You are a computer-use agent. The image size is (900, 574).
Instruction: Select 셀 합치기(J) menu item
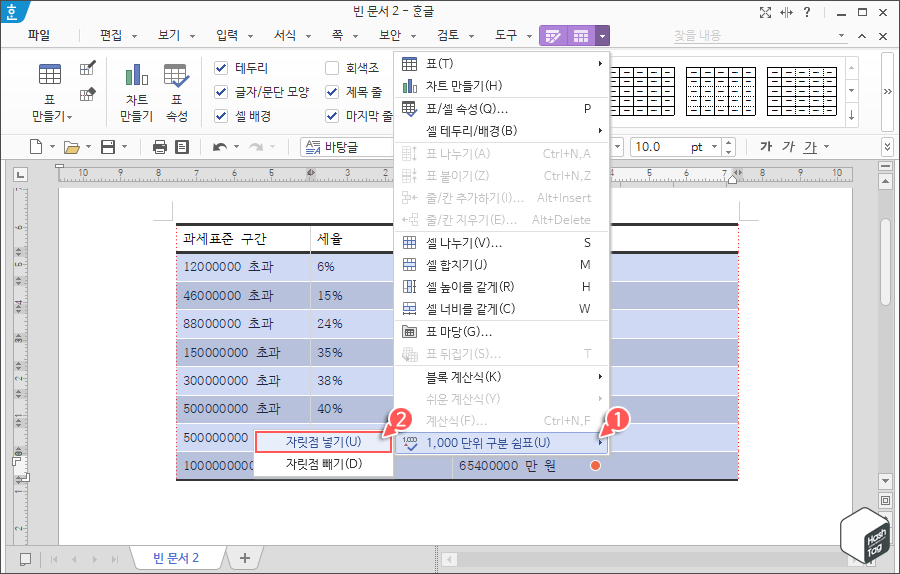click(x=502, y=265)
